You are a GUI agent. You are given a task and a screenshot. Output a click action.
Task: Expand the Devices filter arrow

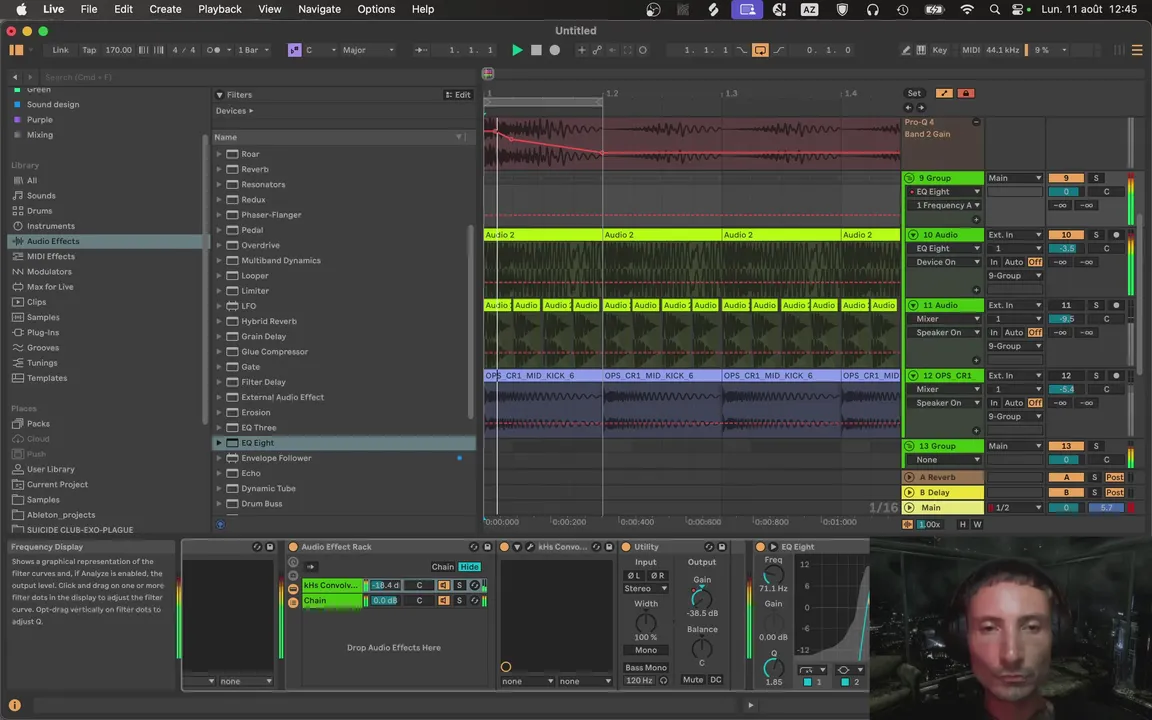pyautogui.click(x=251, y=111)
